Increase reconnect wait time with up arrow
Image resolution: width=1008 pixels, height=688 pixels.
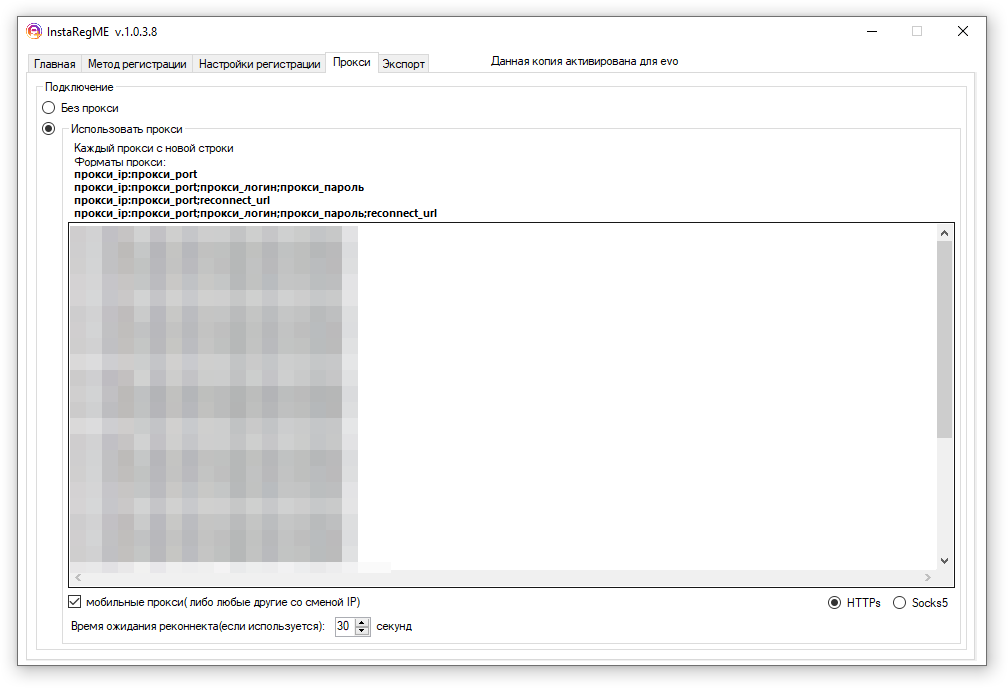[363, 622]
